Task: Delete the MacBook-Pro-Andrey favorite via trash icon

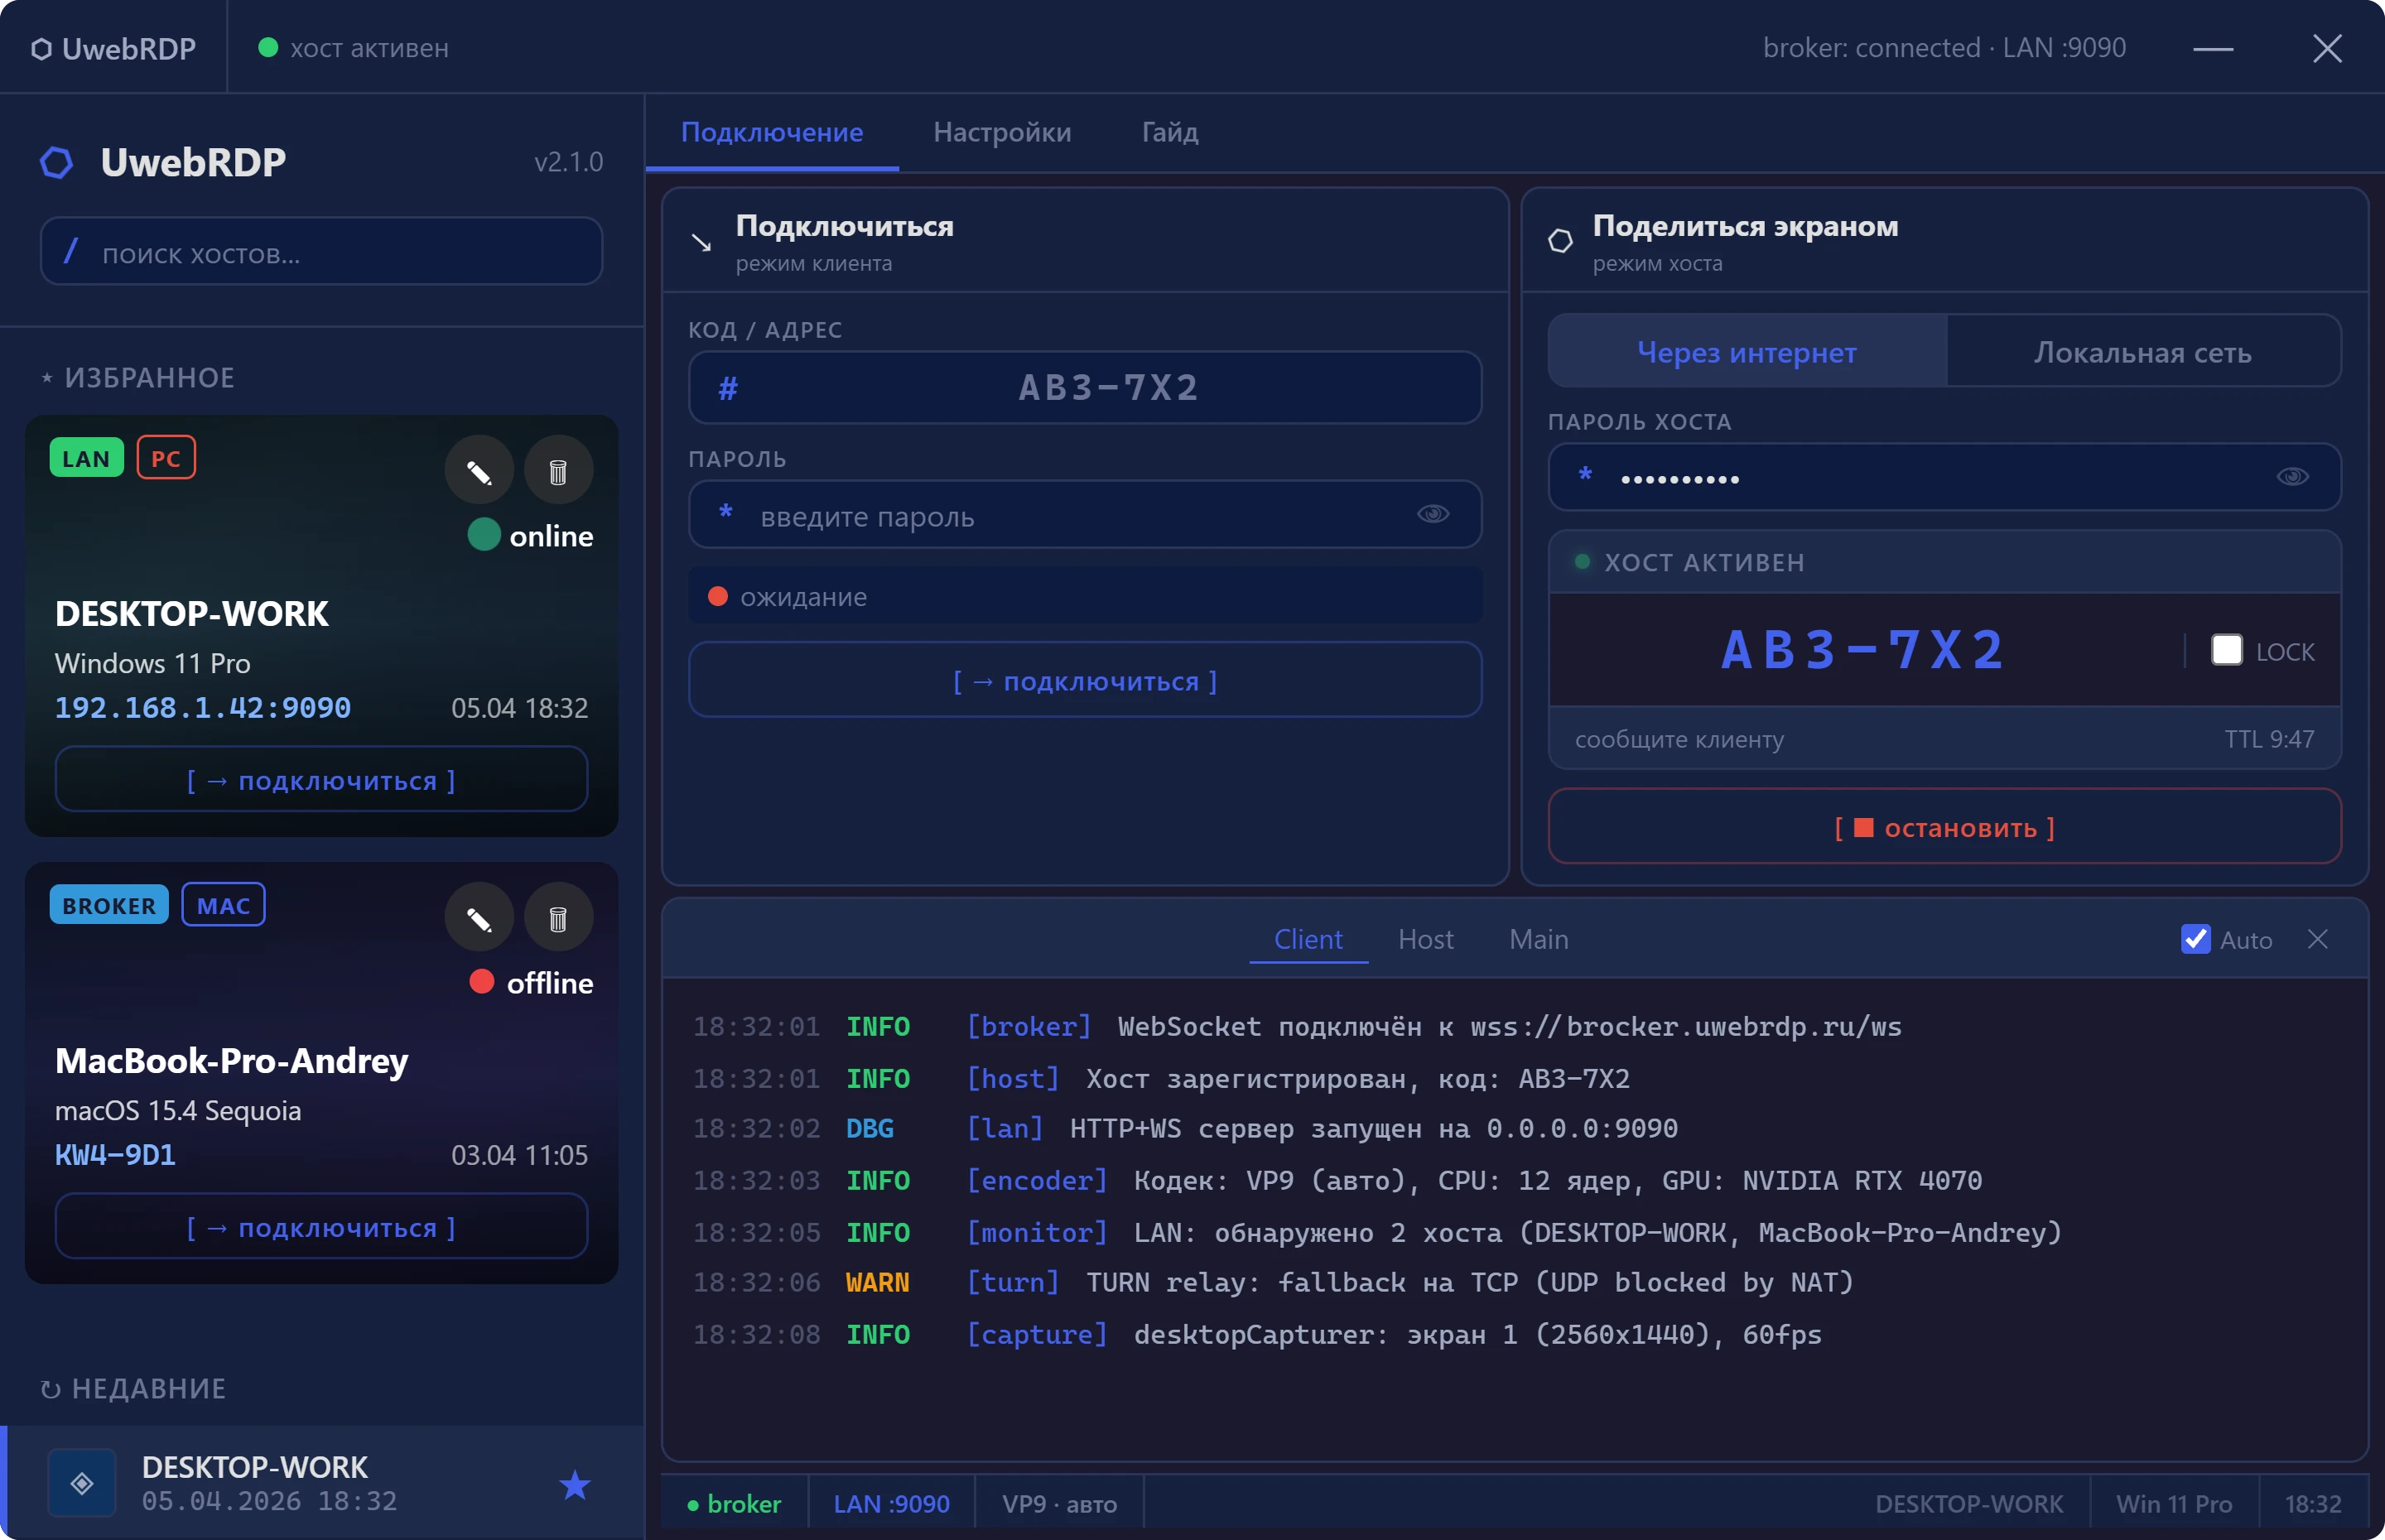Action: tap(559, 918)
